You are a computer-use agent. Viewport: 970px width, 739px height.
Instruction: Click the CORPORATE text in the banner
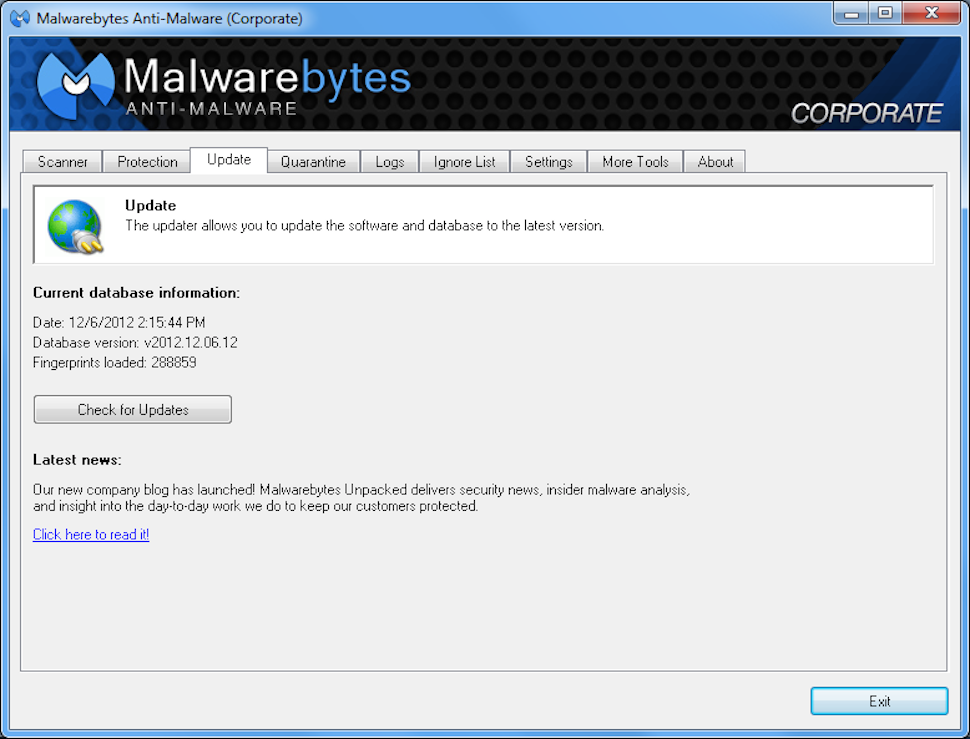[x=868, y=113]
